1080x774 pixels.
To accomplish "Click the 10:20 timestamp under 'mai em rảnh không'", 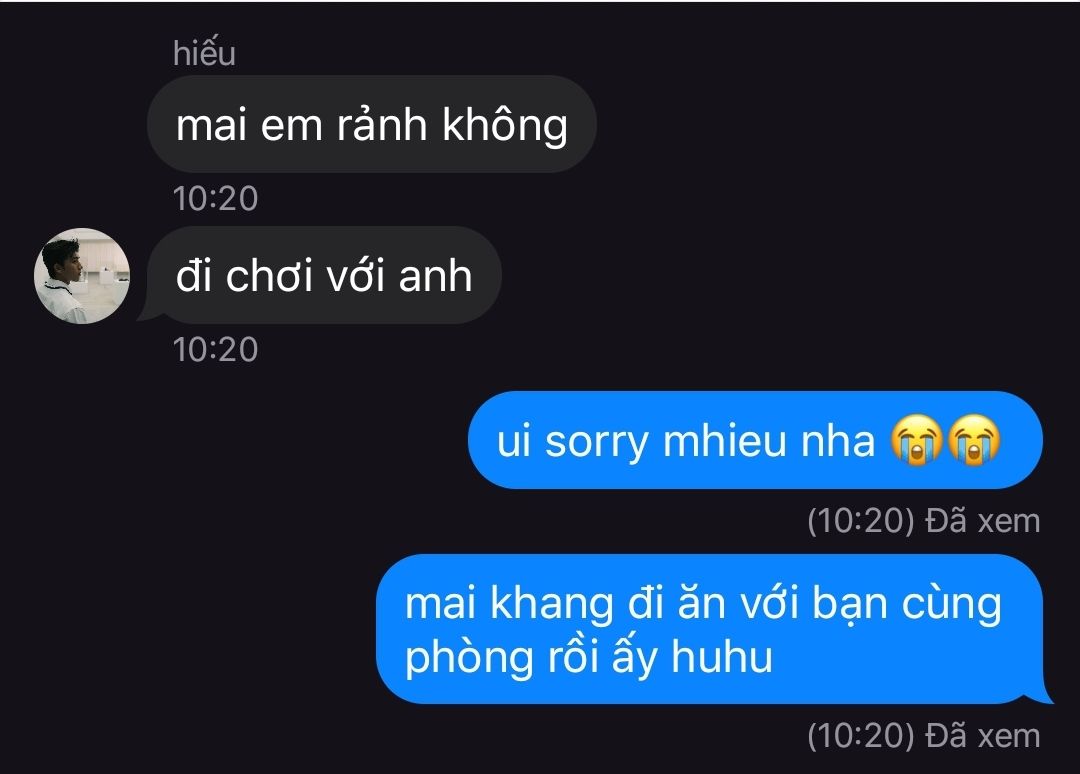I will coord(216,198).
